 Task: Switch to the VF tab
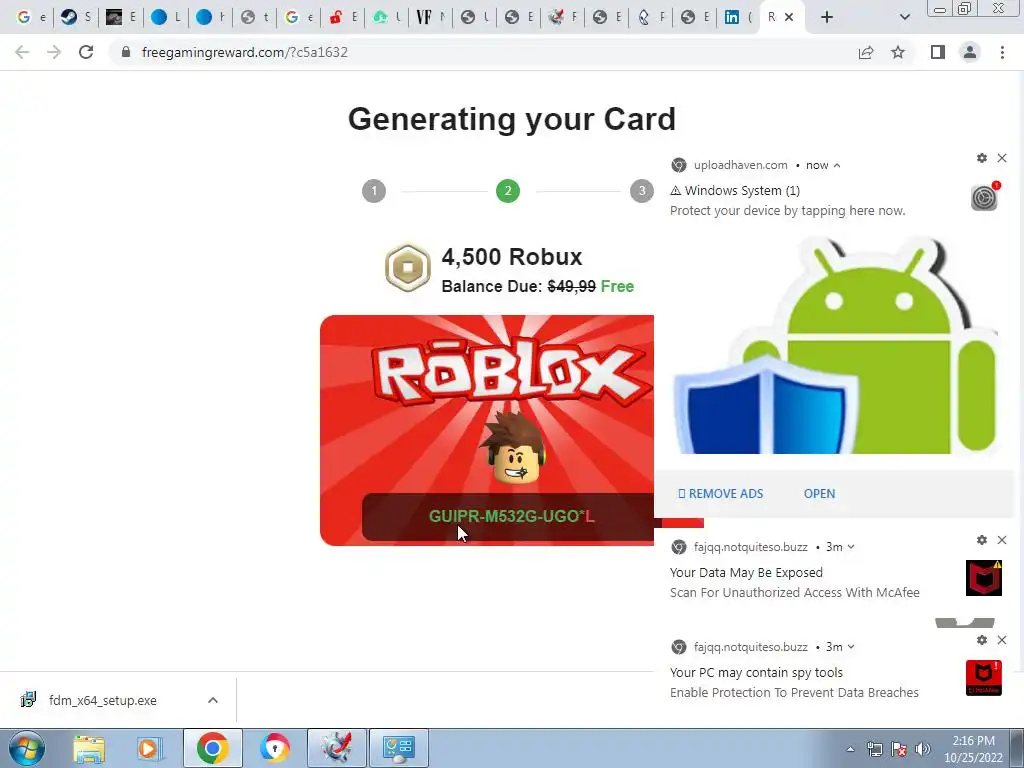pyautogui.click(x=430, y=17)
